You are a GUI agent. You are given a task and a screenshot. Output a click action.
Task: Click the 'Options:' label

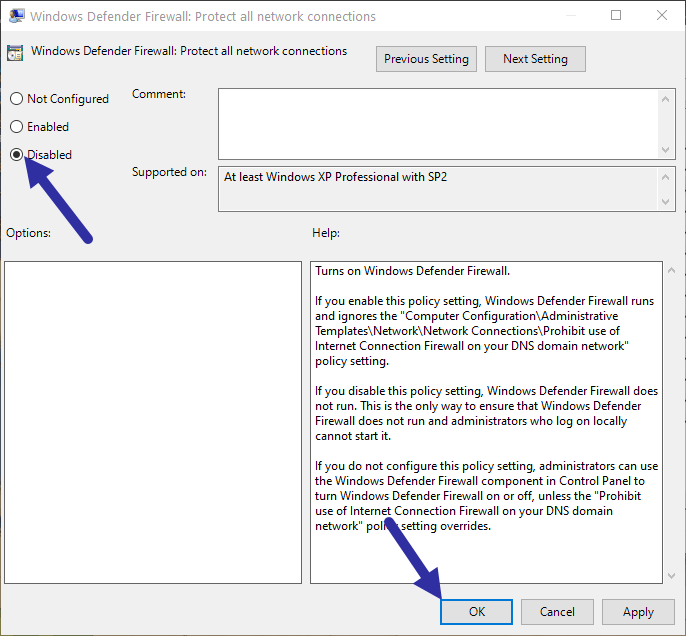(x=28, y=233)
